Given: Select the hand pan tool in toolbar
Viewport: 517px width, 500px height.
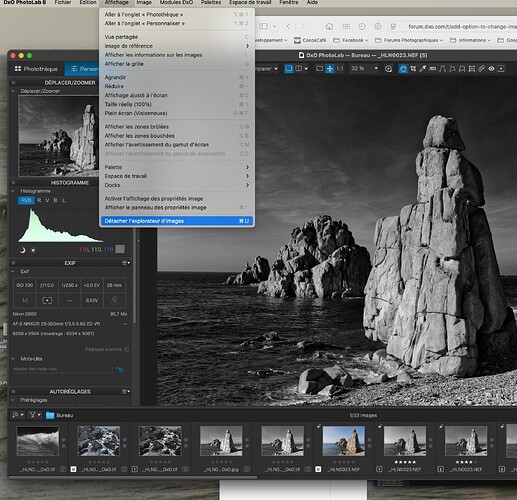Looking at the screenshot, I should pos(403,69).
